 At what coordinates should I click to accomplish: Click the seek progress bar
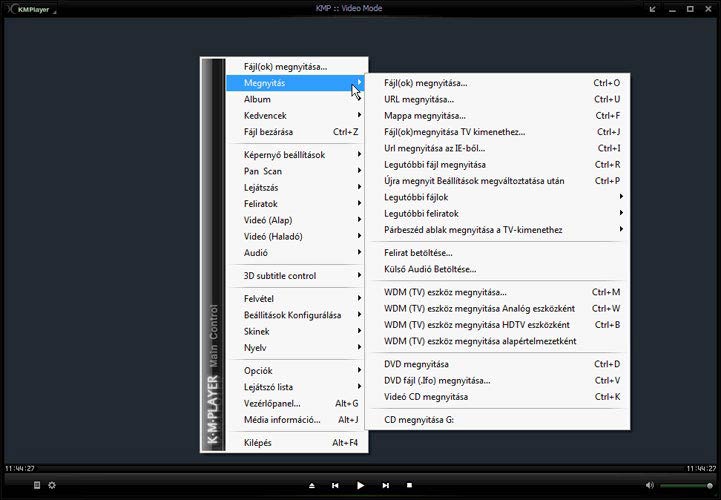360,467
